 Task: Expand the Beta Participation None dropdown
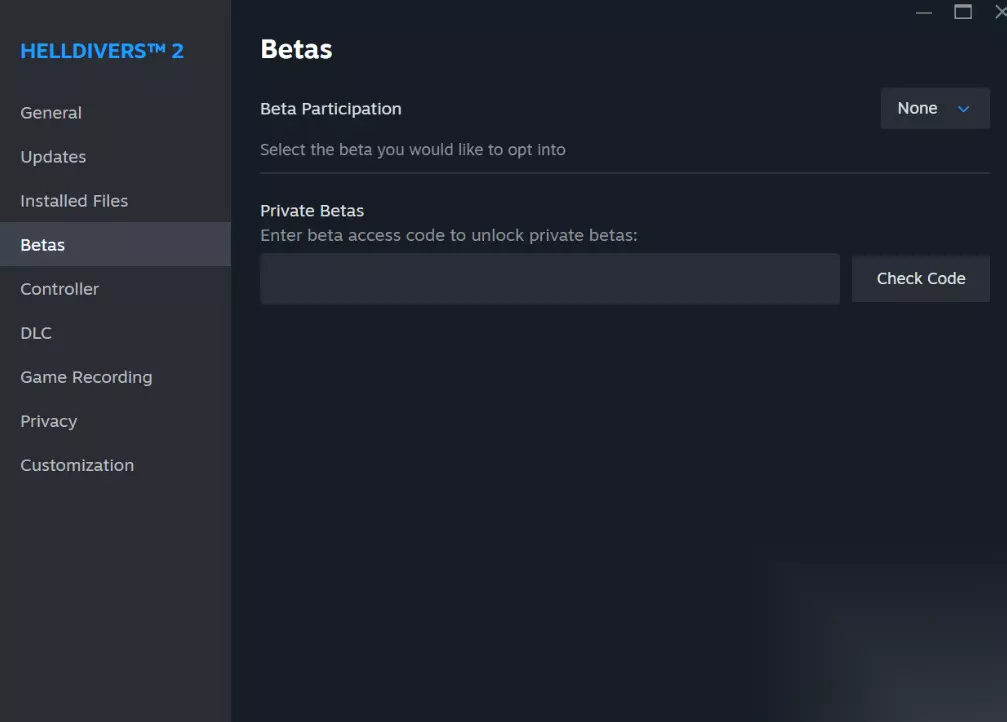tap(934, 109)
